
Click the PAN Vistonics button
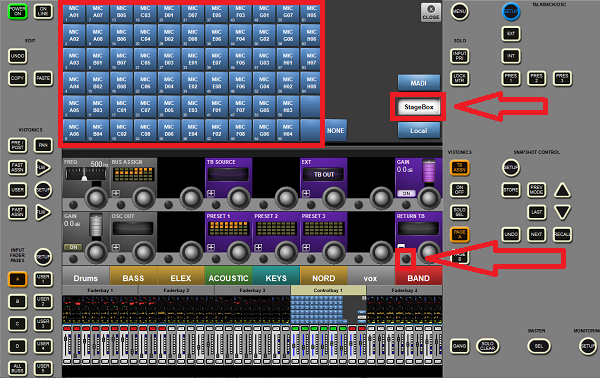pyautogui.click(x=43, y=145)
